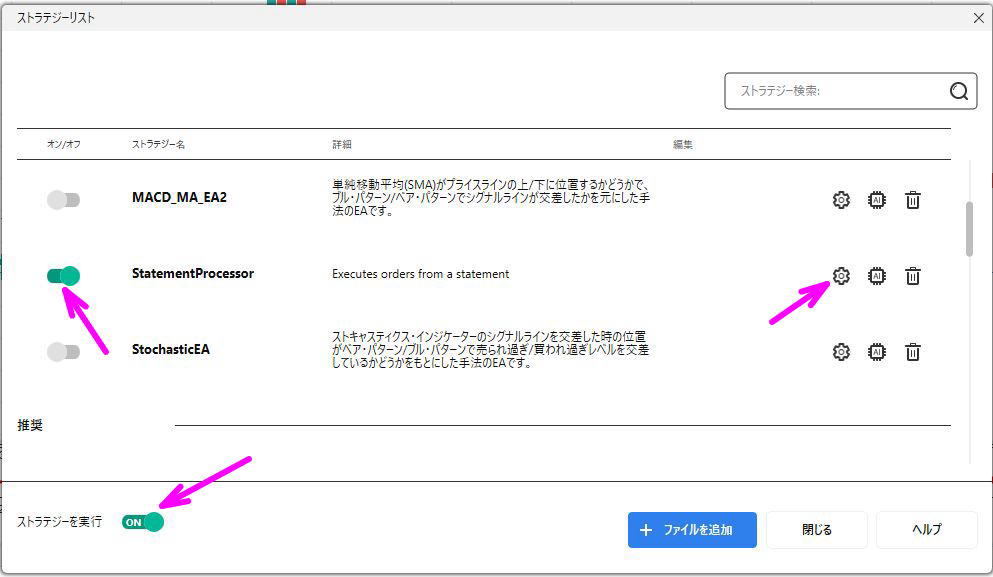Select the StochasticEA strategy name
Viewport: 993px width, 577px height.
click(x=171, y=350)
